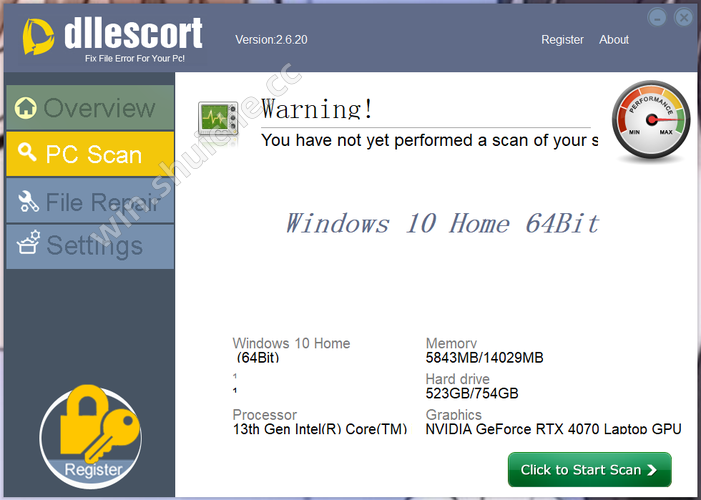
Task: Click the performance gauge dial
Action: click(x=651, y=120)
